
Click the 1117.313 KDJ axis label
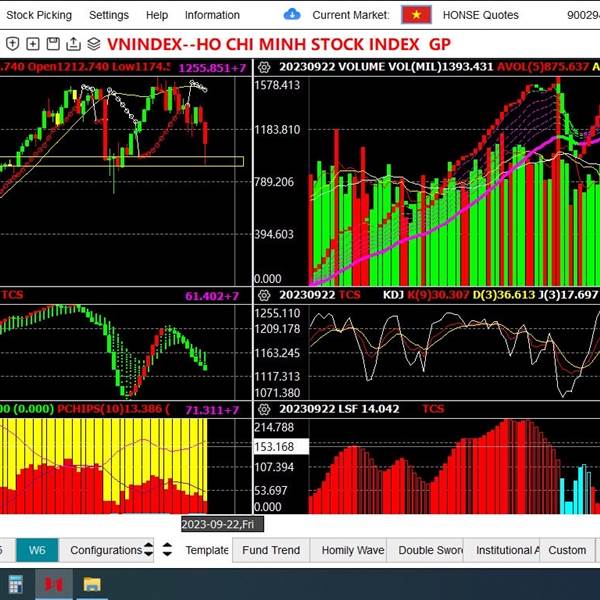[277, 377]
